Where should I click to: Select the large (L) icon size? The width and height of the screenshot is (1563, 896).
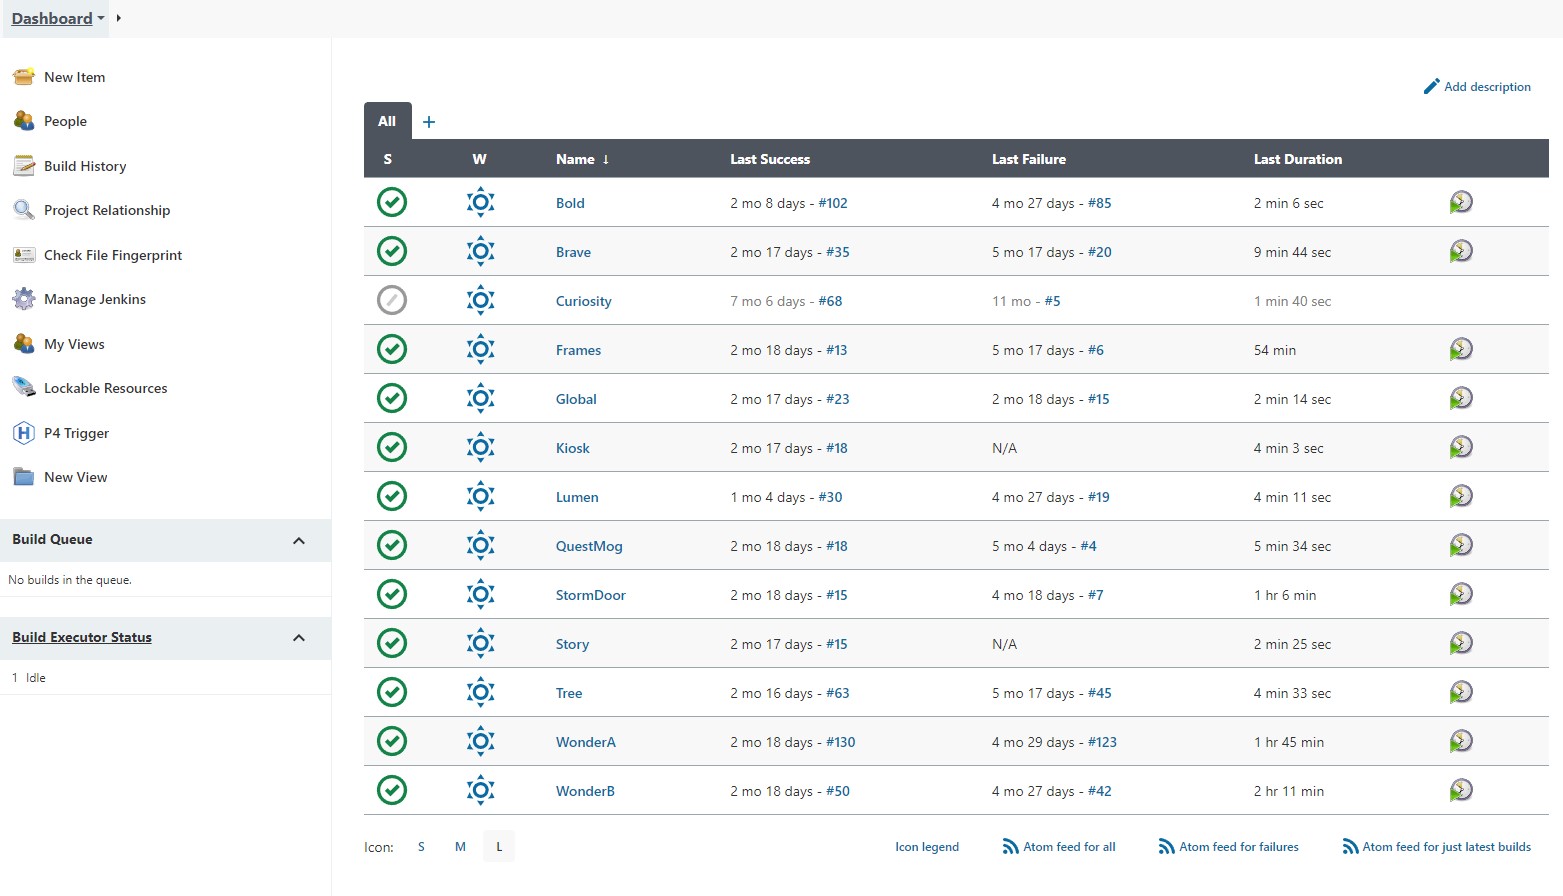coord(499,847)
